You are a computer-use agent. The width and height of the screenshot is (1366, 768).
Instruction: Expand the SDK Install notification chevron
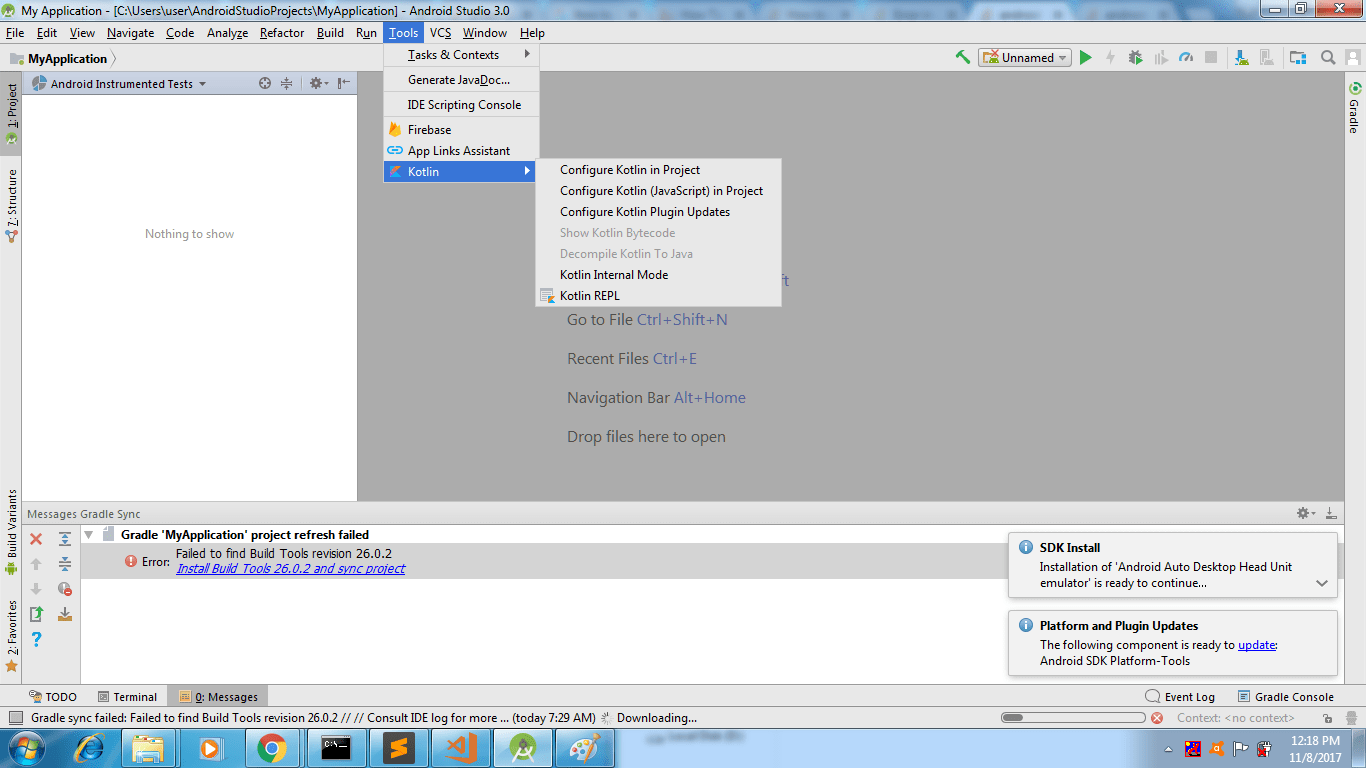pyautogui.click(x=1322, y=583)
